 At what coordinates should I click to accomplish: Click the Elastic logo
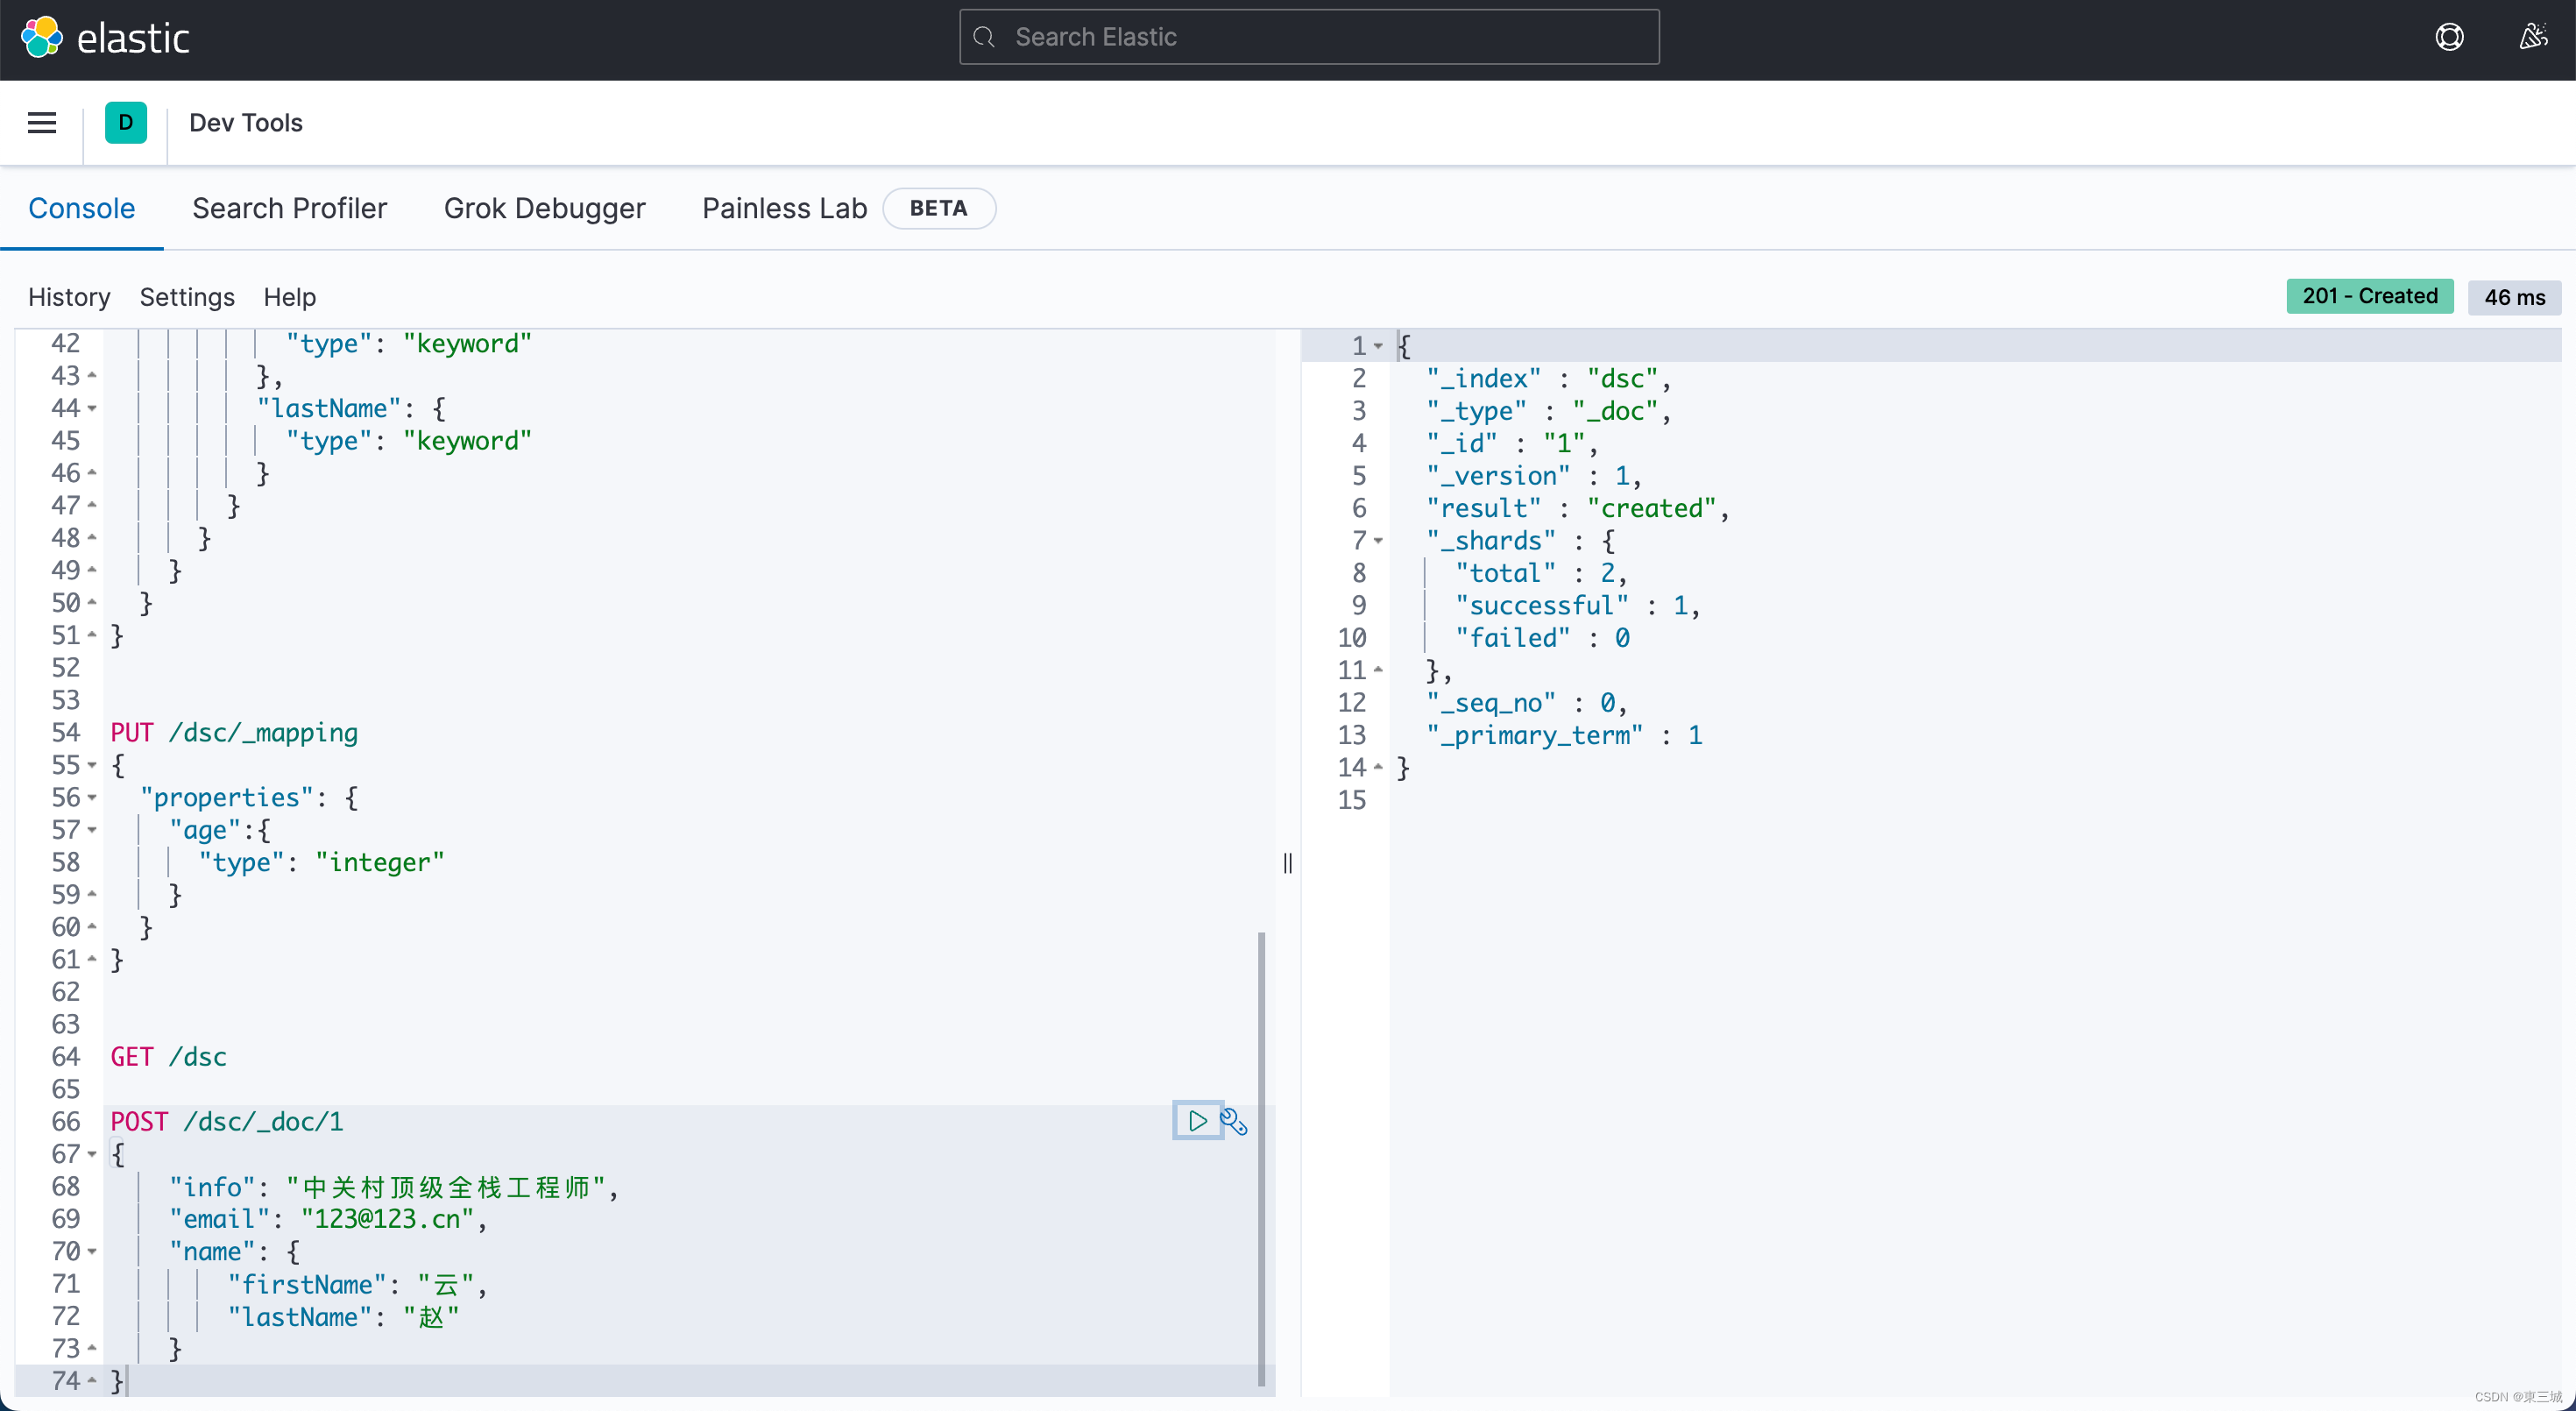(105, 38)
